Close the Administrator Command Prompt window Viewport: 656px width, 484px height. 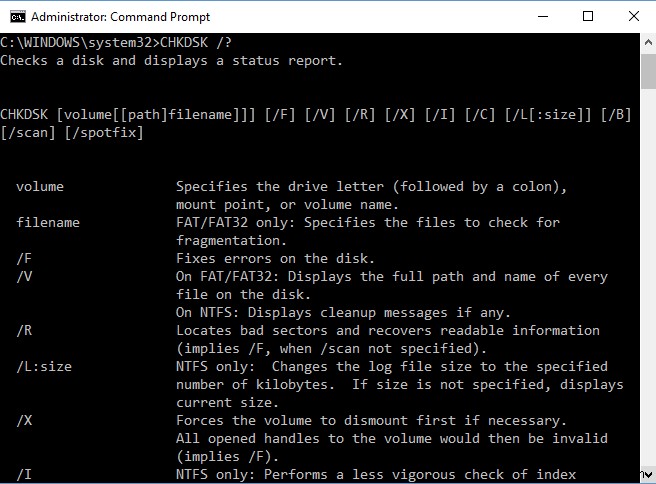(633, 16)
